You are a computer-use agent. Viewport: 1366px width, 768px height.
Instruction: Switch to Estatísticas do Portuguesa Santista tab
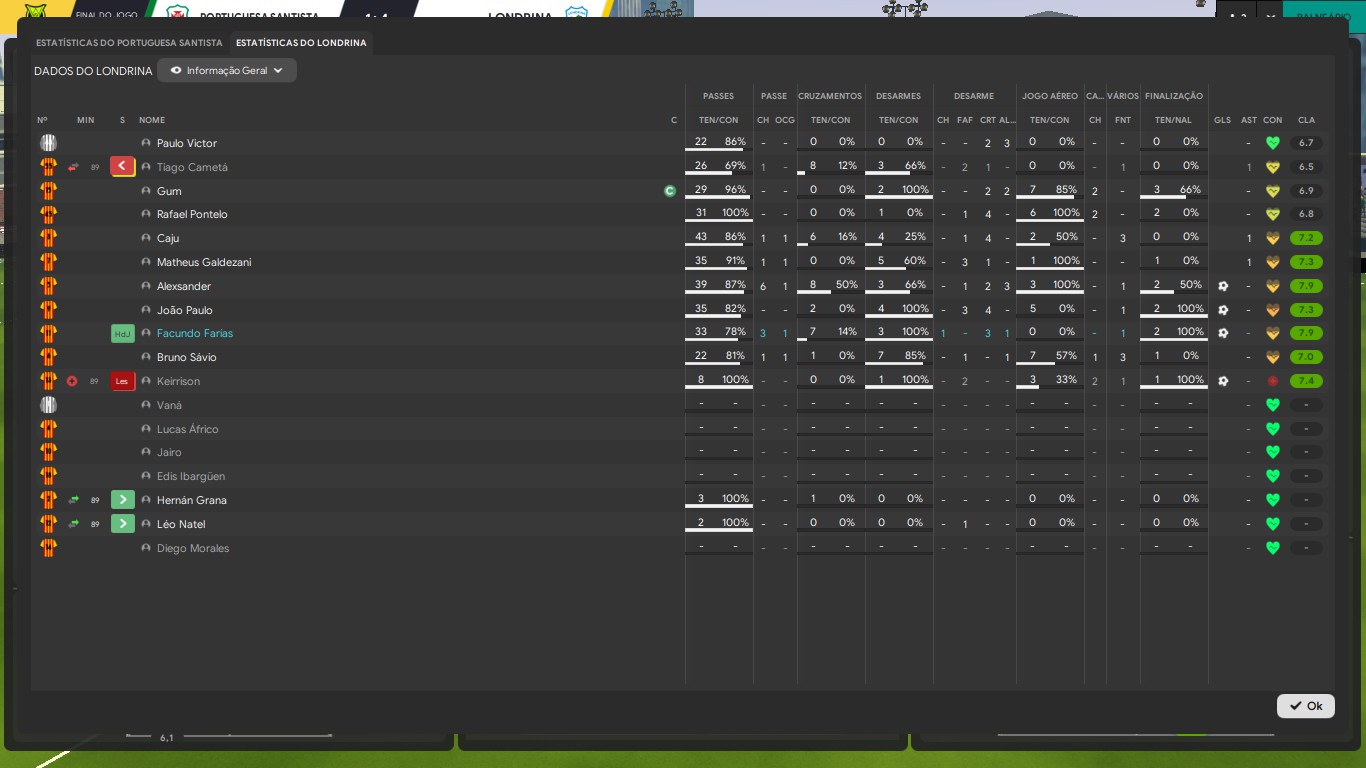coord(129,43)
